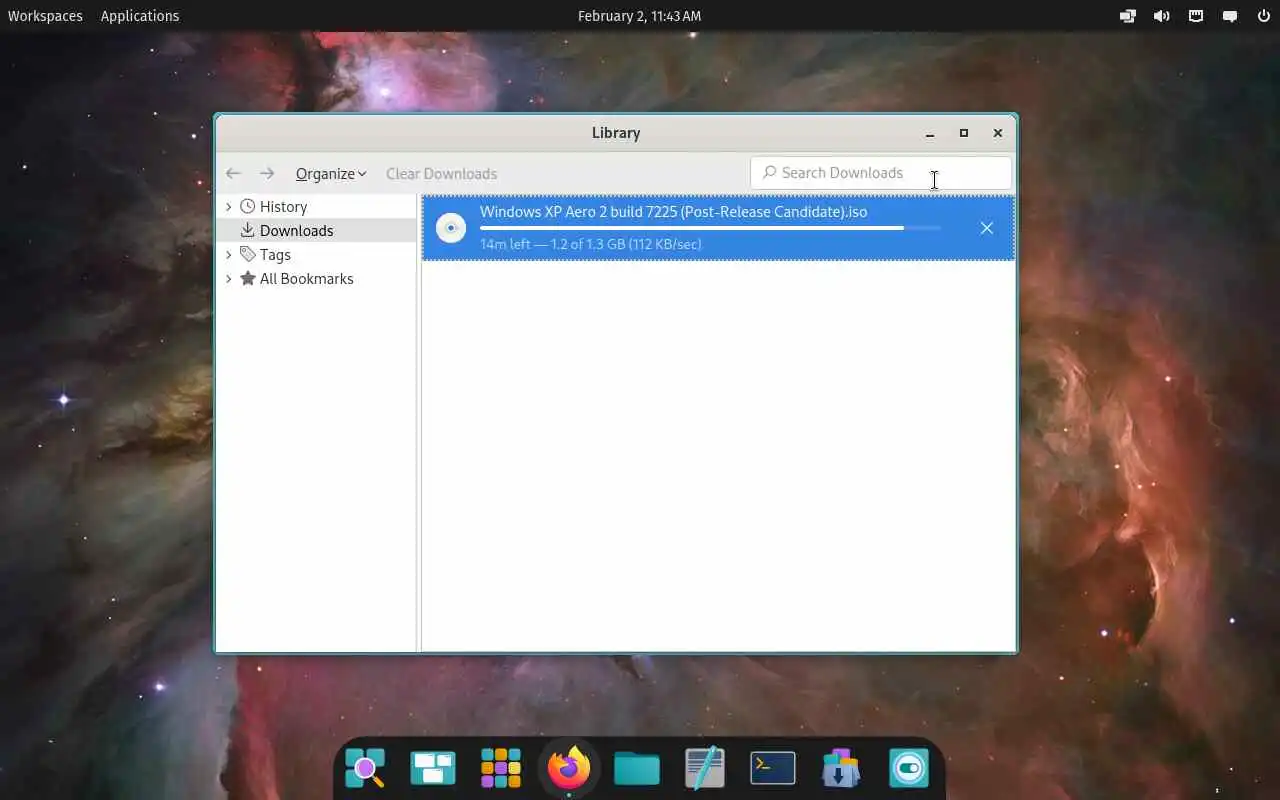The width and height of the screenshot is (1280, 800).
Task: Expand the All Bookmarks tree node
Action: 228,279
